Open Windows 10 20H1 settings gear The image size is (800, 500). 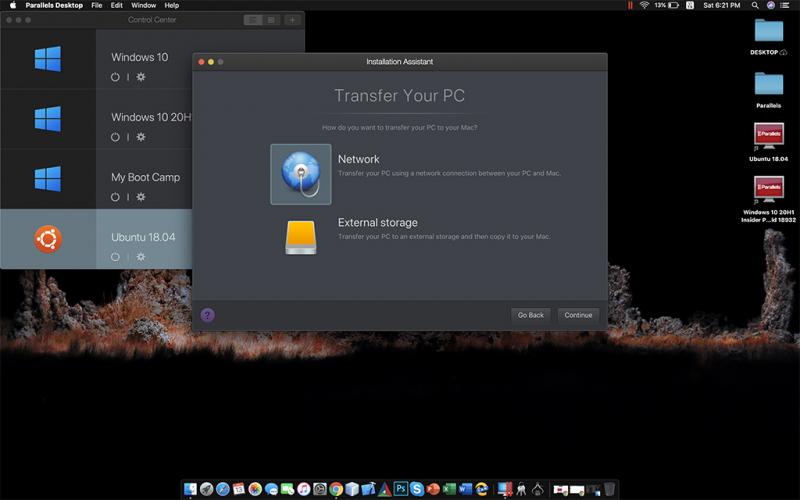pos(141,137)
